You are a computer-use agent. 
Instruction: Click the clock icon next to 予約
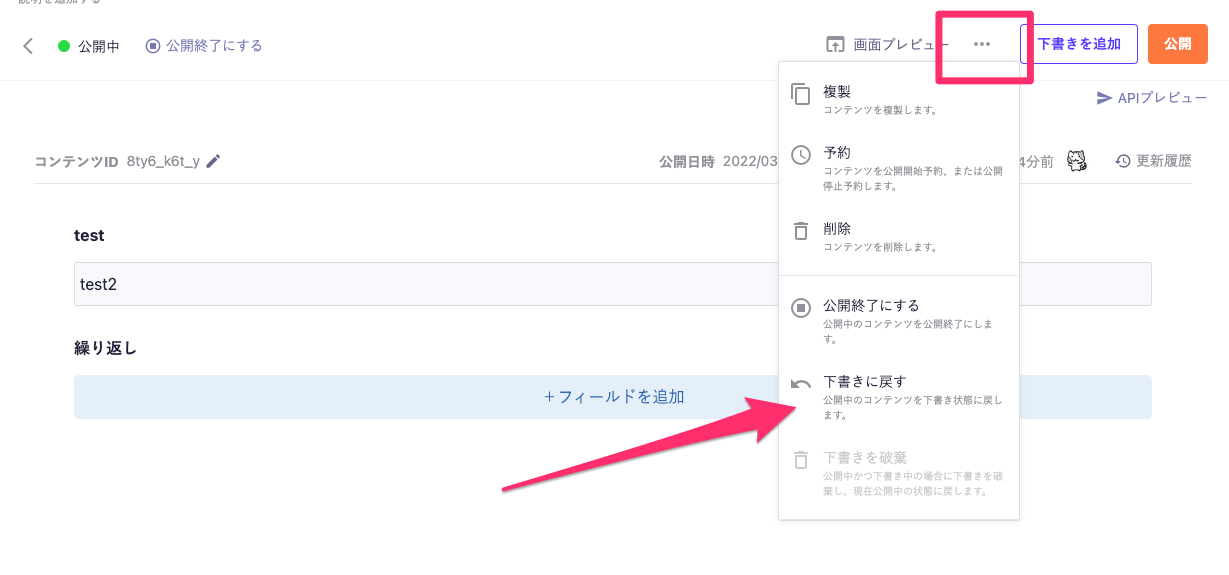tap(801, 155)
